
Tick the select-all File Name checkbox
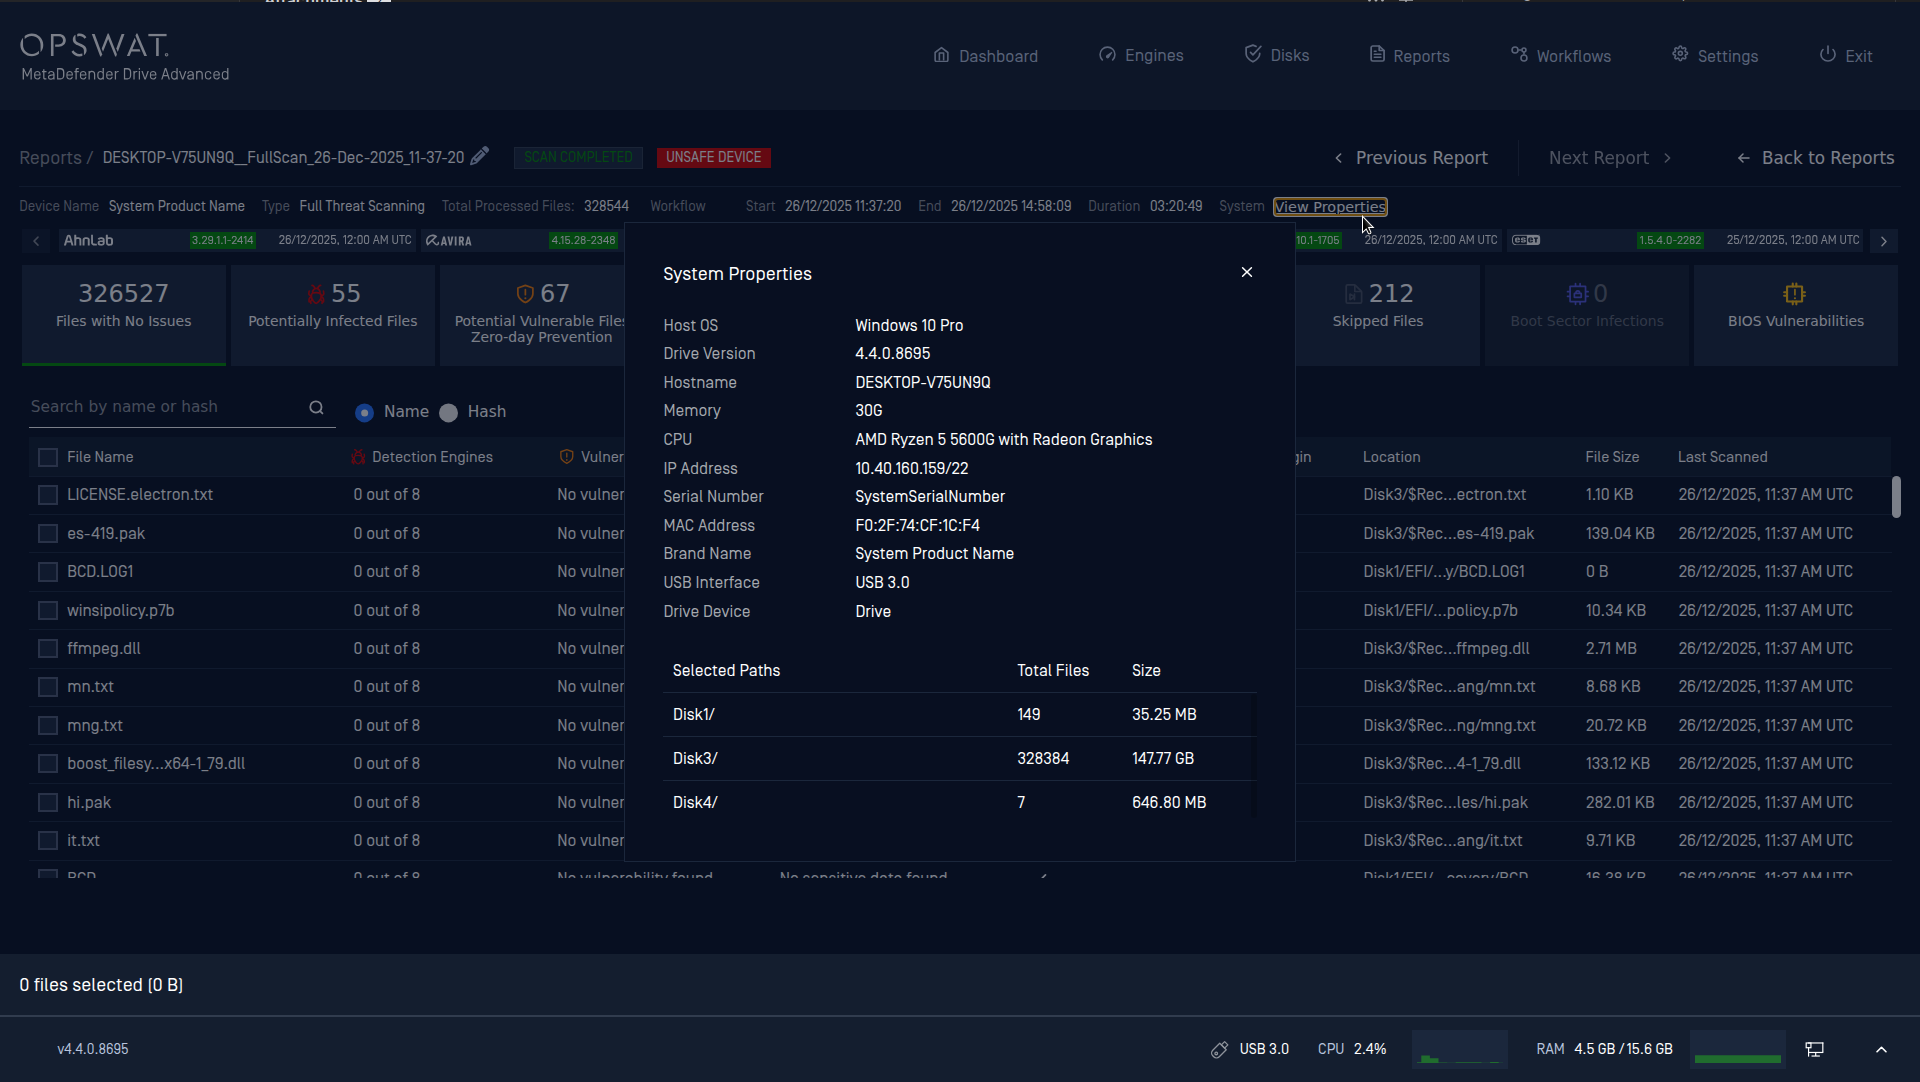(x=47, y=457)
